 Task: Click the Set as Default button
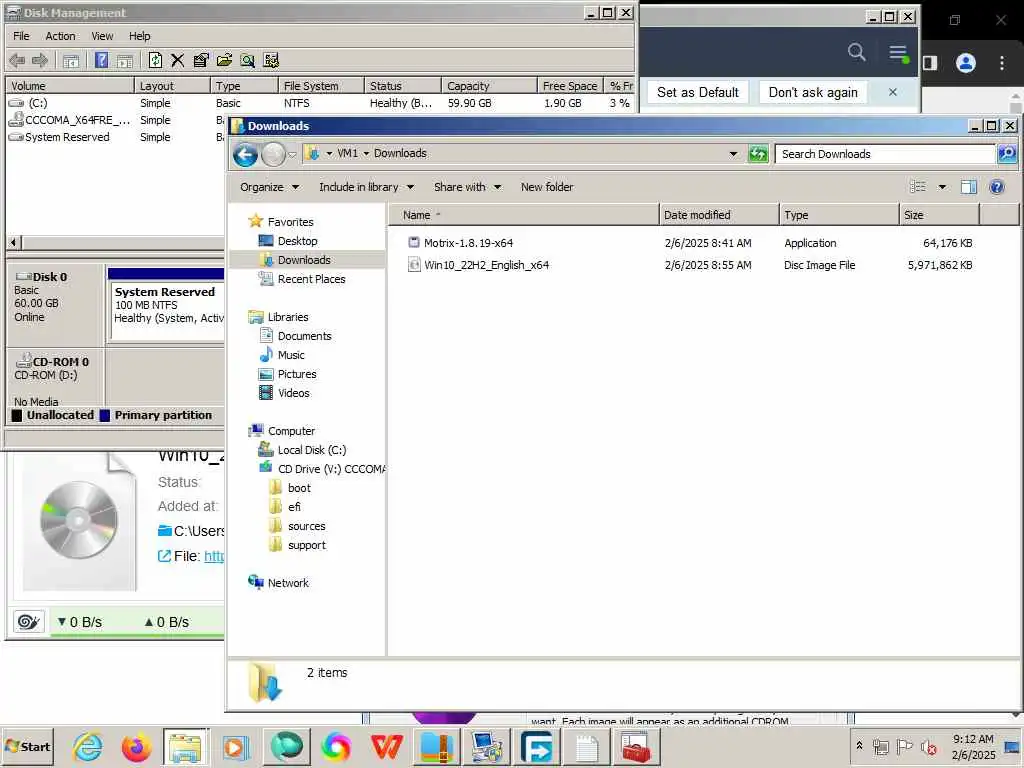(697, 93)
